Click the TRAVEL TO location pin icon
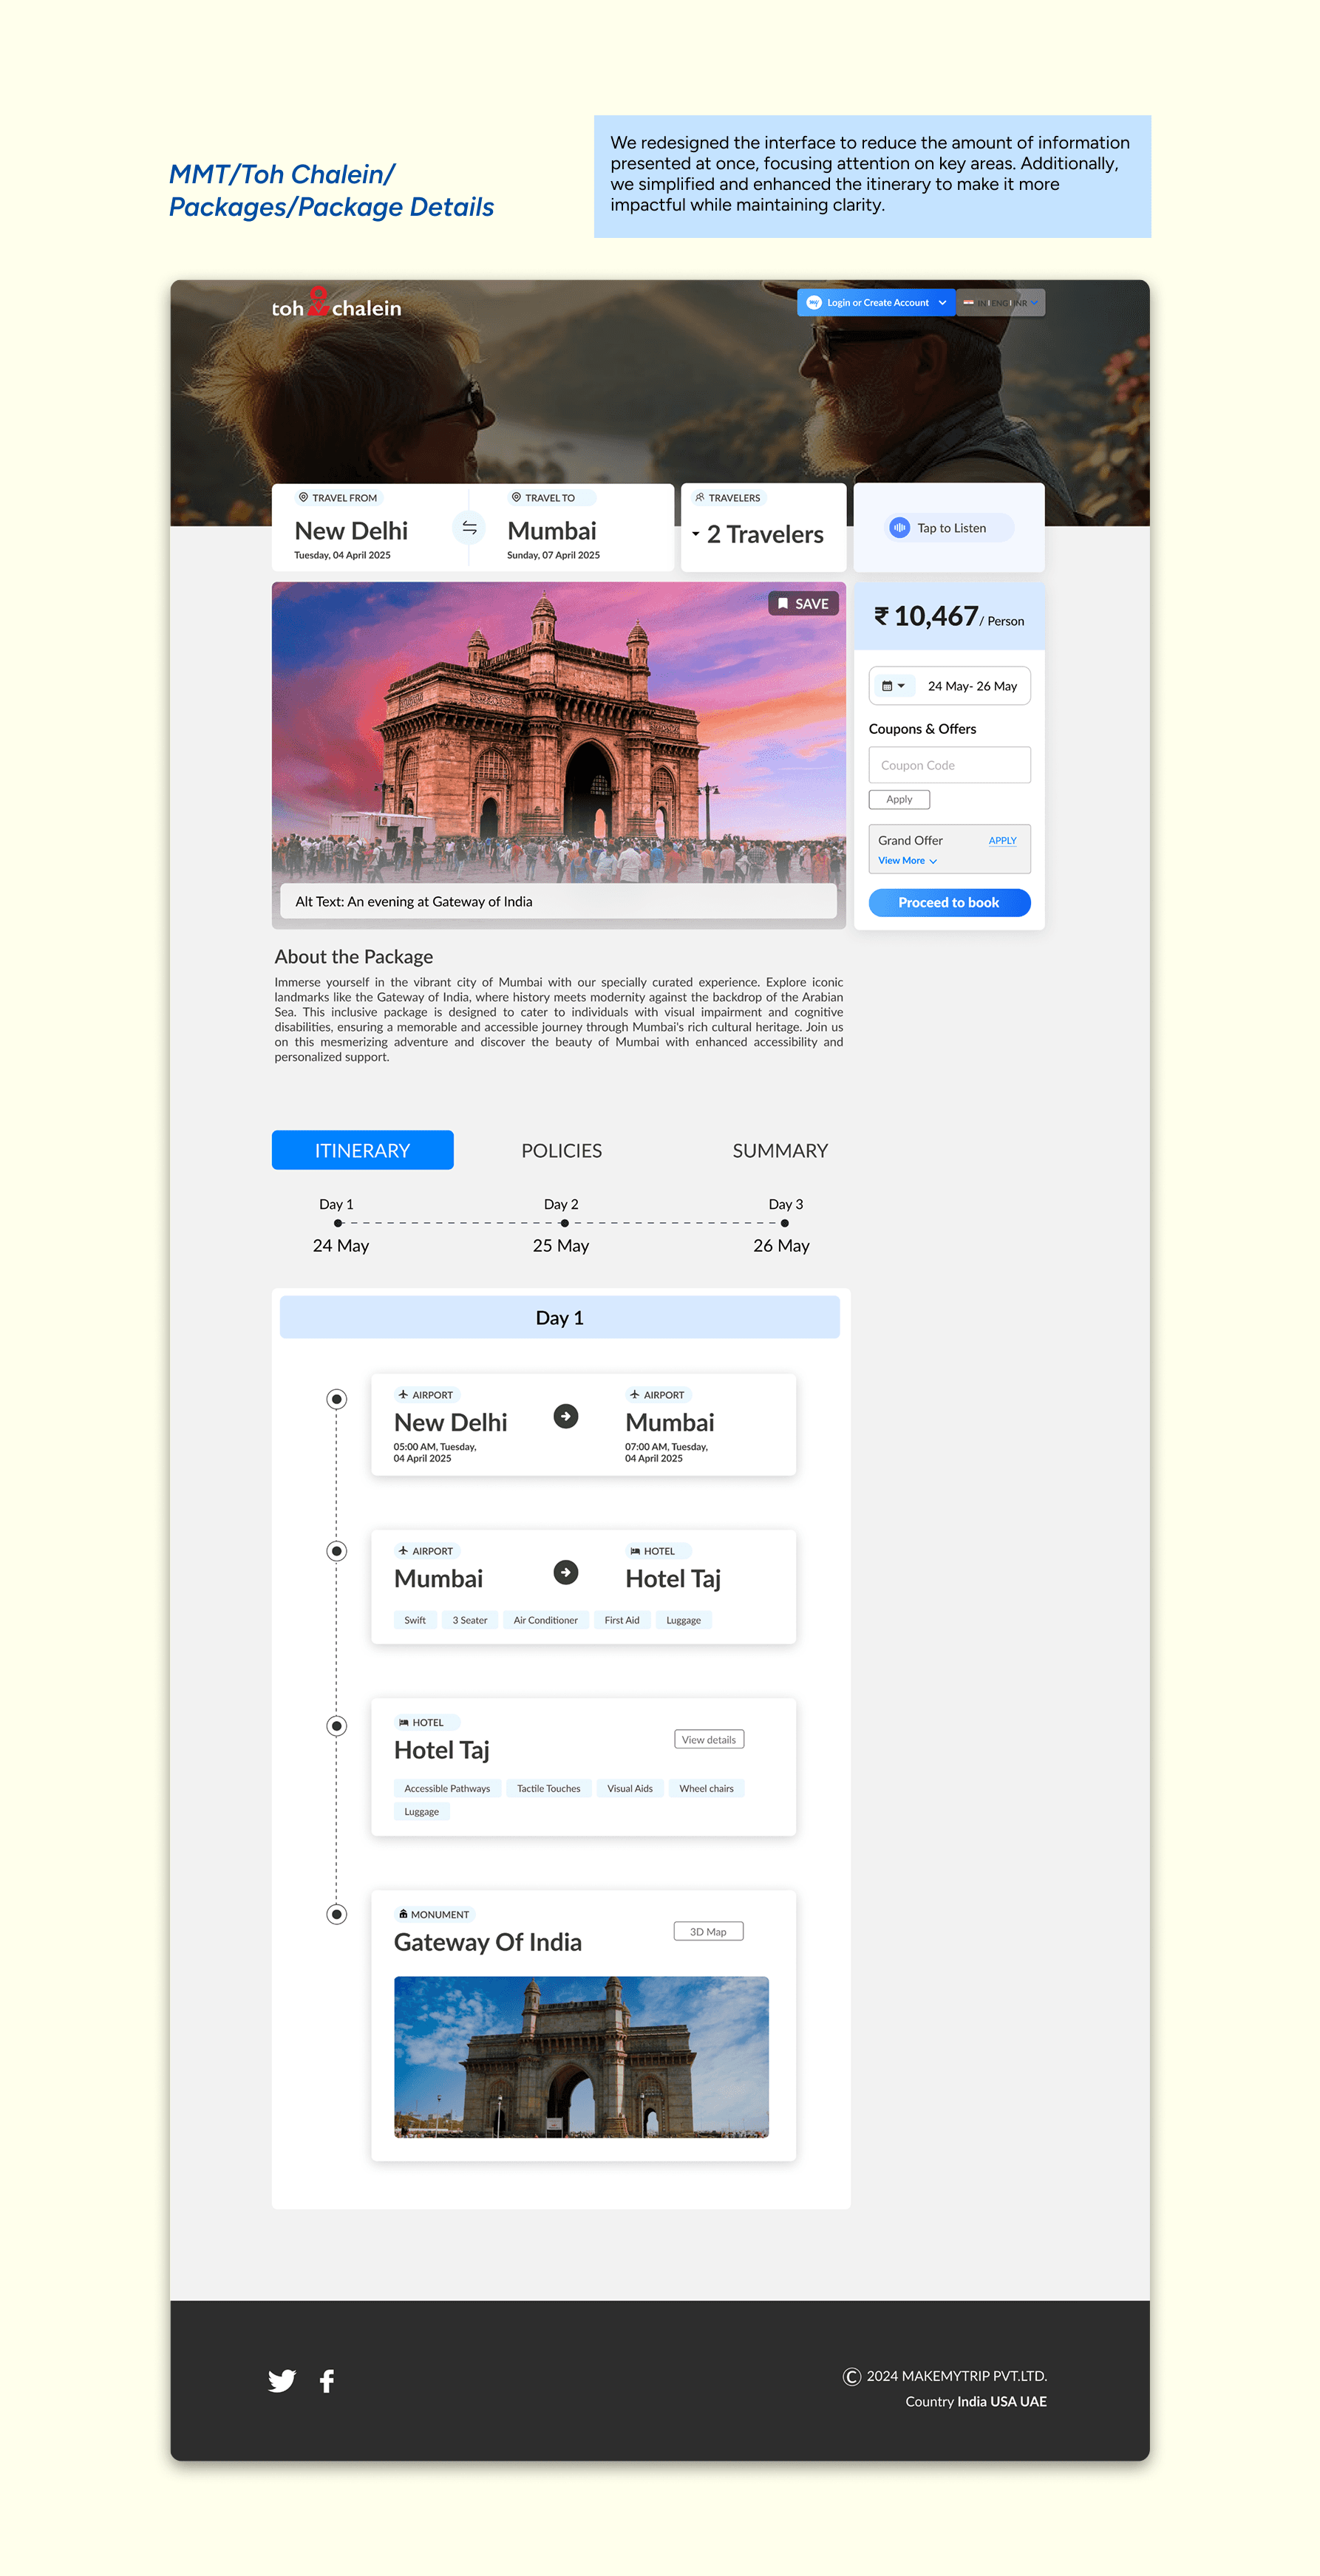The width and height of the screenshot is (1320, 2576). pos(516,497)
